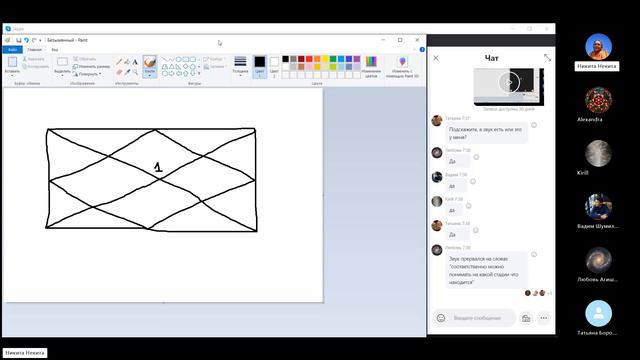This screenshot has height=360, width=640.
Task: Click the Paste (Вставить) clipboard icon
Action: [x=12, y=62]
